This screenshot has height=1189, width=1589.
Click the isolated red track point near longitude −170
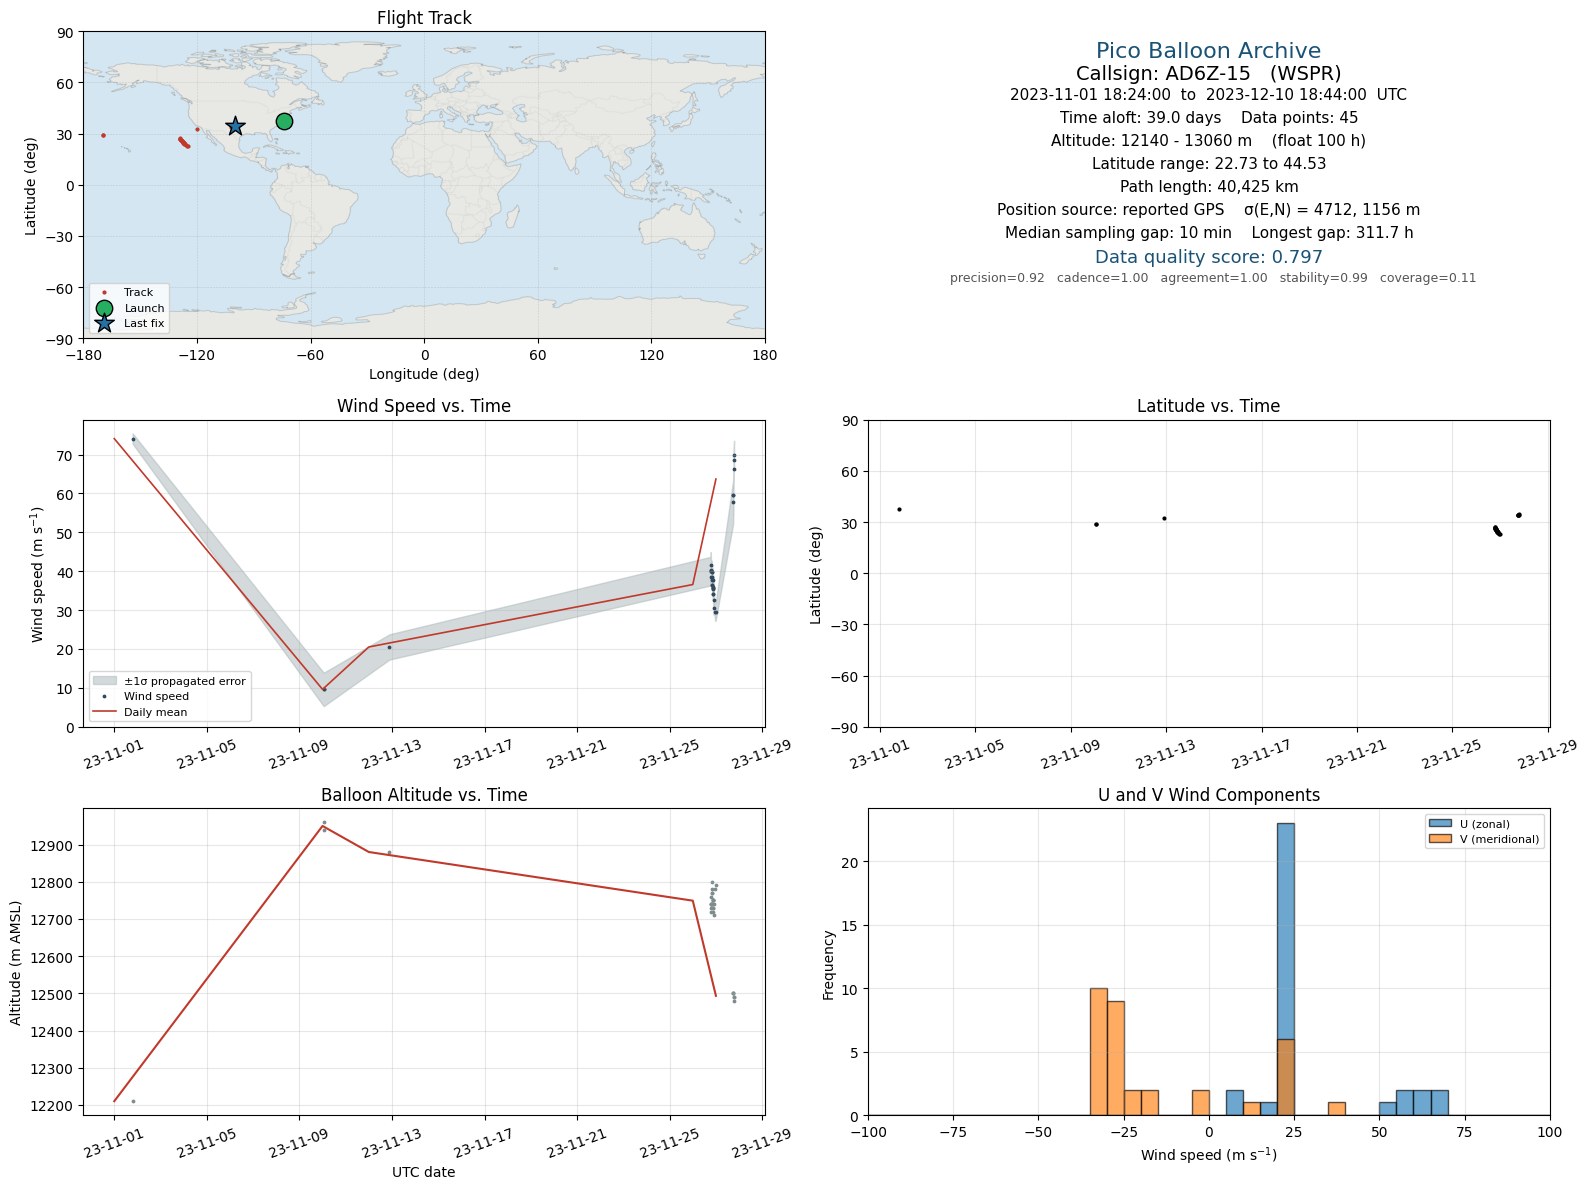coord(103,135)
